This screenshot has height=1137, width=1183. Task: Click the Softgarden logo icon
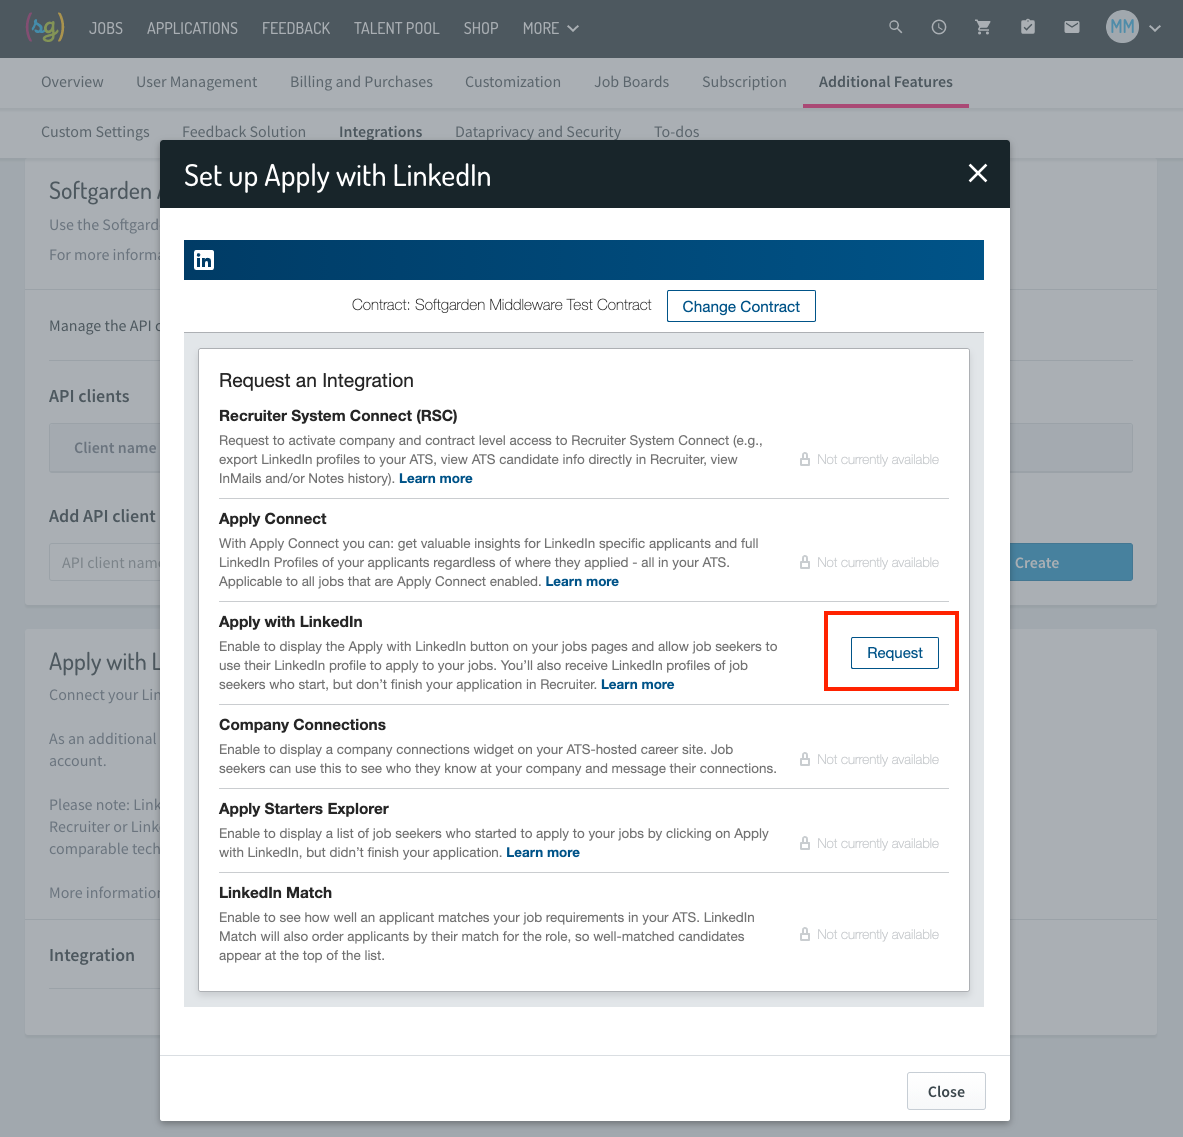tap(45, 28)
